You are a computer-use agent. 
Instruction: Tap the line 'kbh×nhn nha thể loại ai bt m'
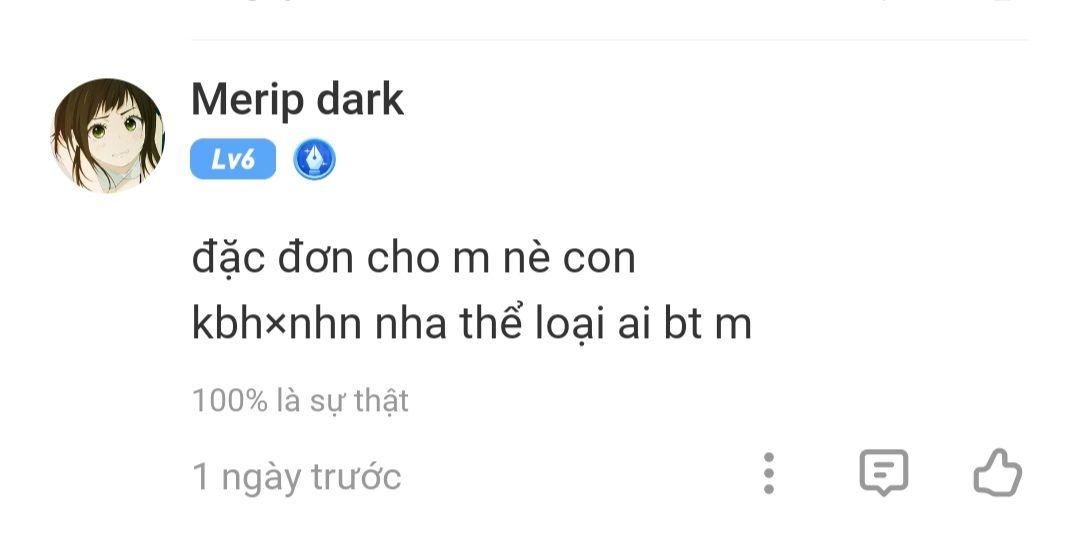coord(471,325)
